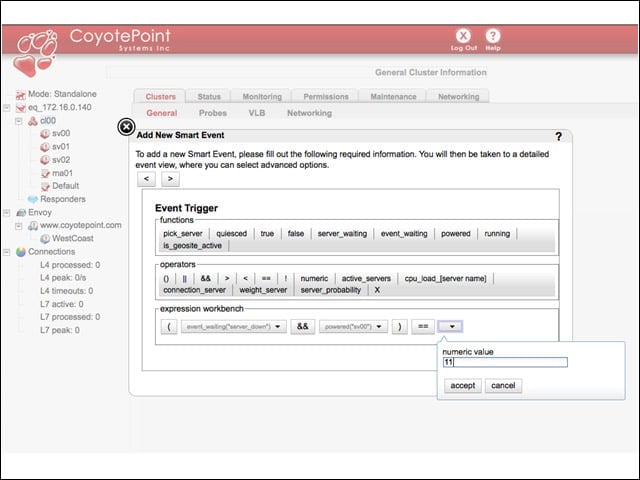
Task: Insert the && operator from operators list
Action: pyautogui.click(x=205, y=278)
